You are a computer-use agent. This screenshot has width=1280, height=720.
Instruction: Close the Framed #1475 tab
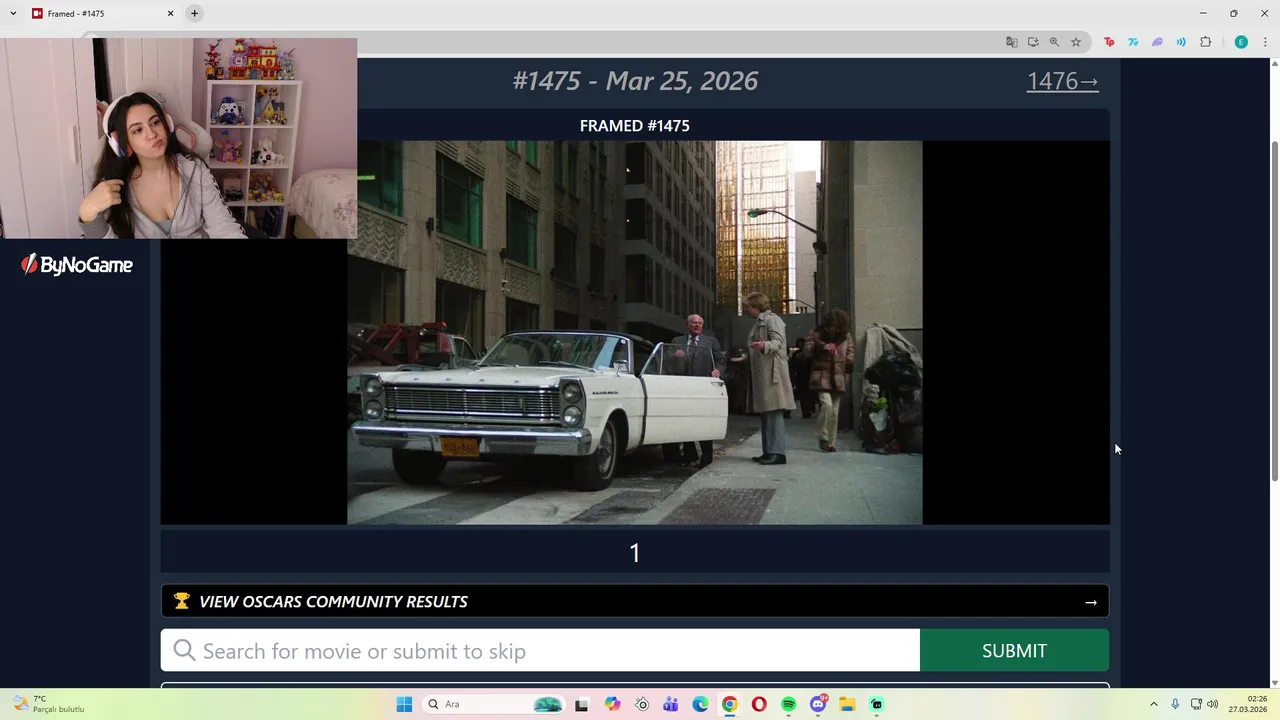click(x=170, y=13)
